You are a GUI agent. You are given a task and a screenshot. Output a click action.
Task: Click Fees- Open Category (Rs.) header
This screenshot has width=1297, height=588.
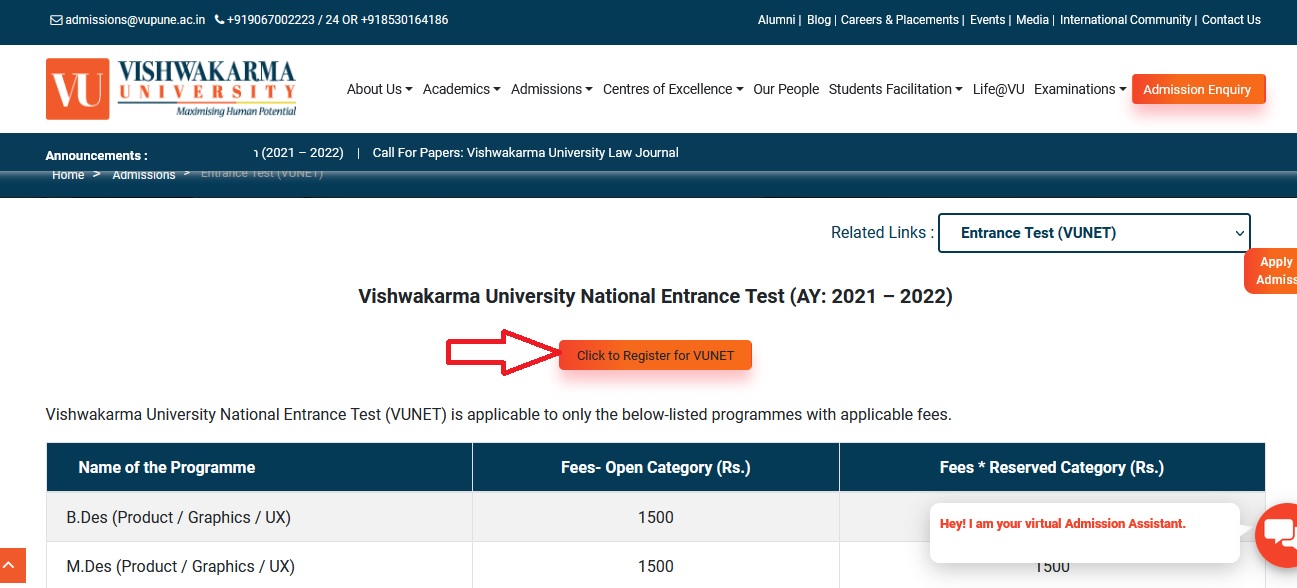pyautogui.click(x=656, y=468)
